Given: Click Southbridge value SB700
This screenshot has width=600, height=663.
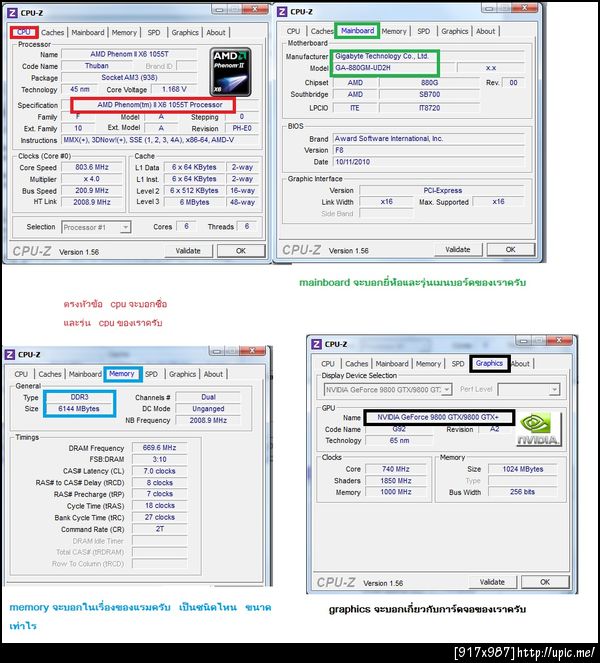Looking at the screenshot, I should (430, 95).
